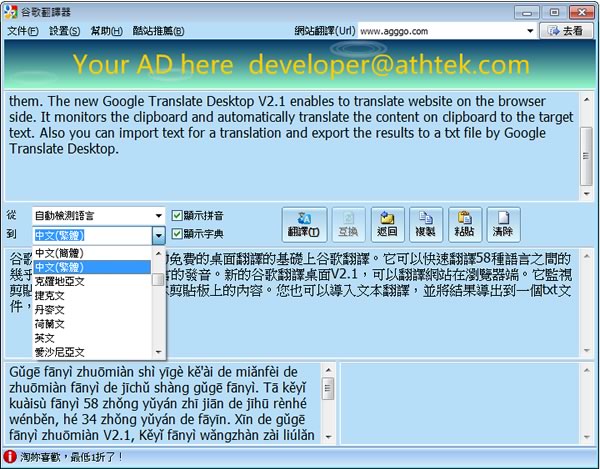Choose 英文 in the language list
This screenshot has width=600, height=469.
coord(92,338)
